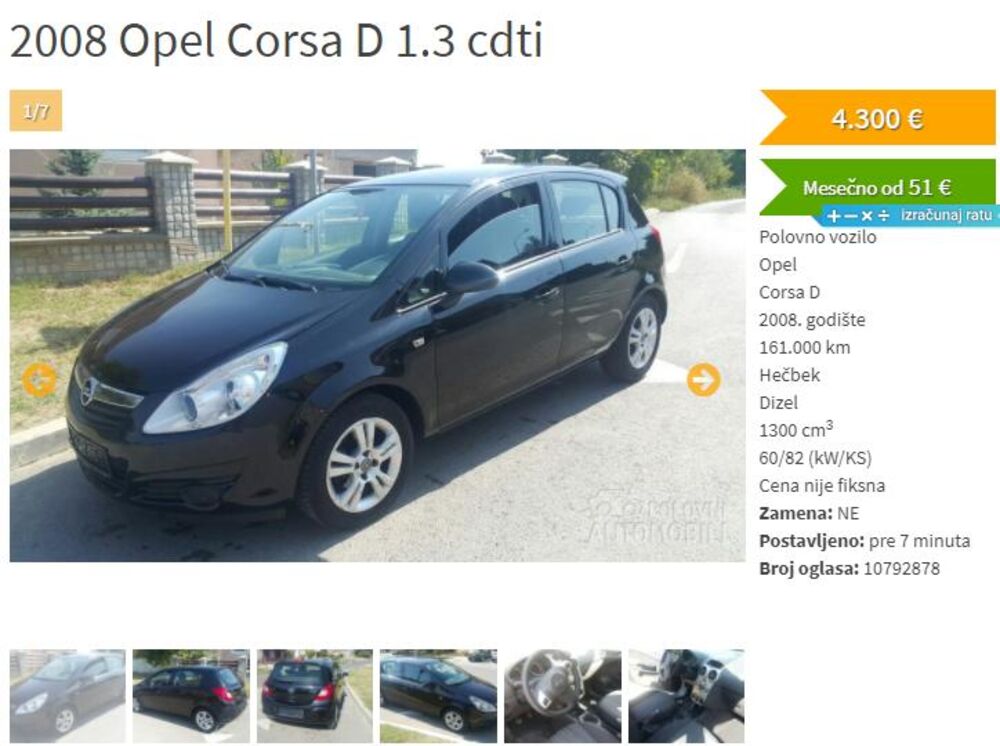1000x746 pixels.
Task: Open fifth thumbnail showing steering wheel
Action: coord(562,696)
